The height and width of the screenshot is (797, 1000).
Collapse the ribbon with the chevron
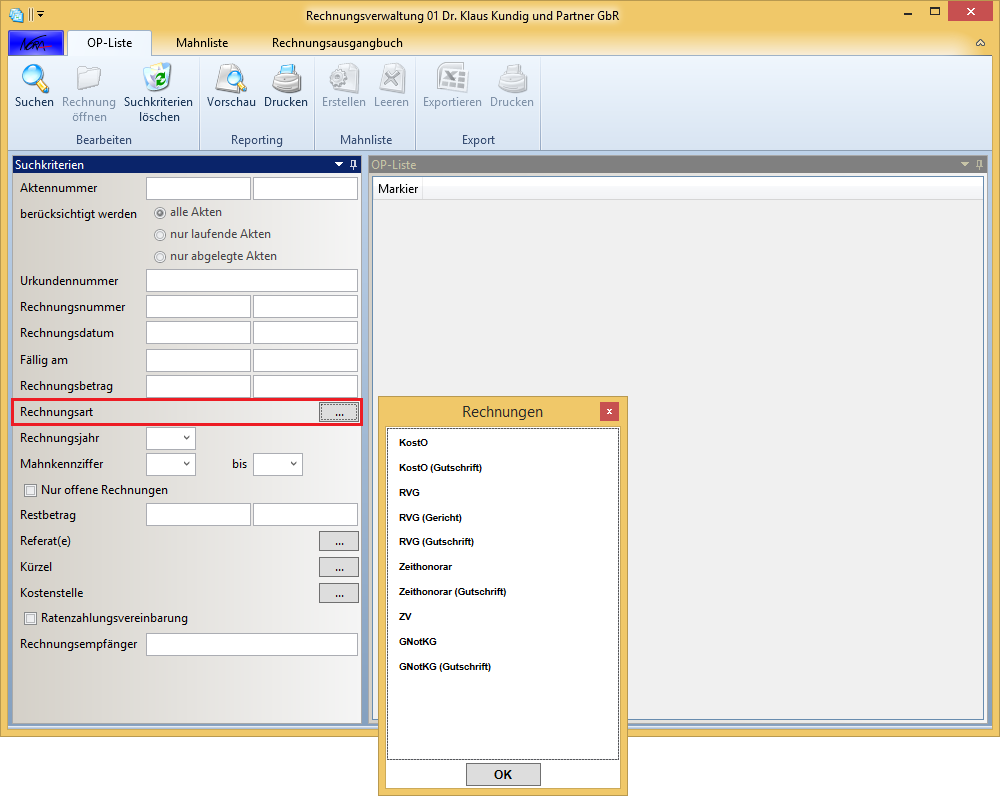980,44
